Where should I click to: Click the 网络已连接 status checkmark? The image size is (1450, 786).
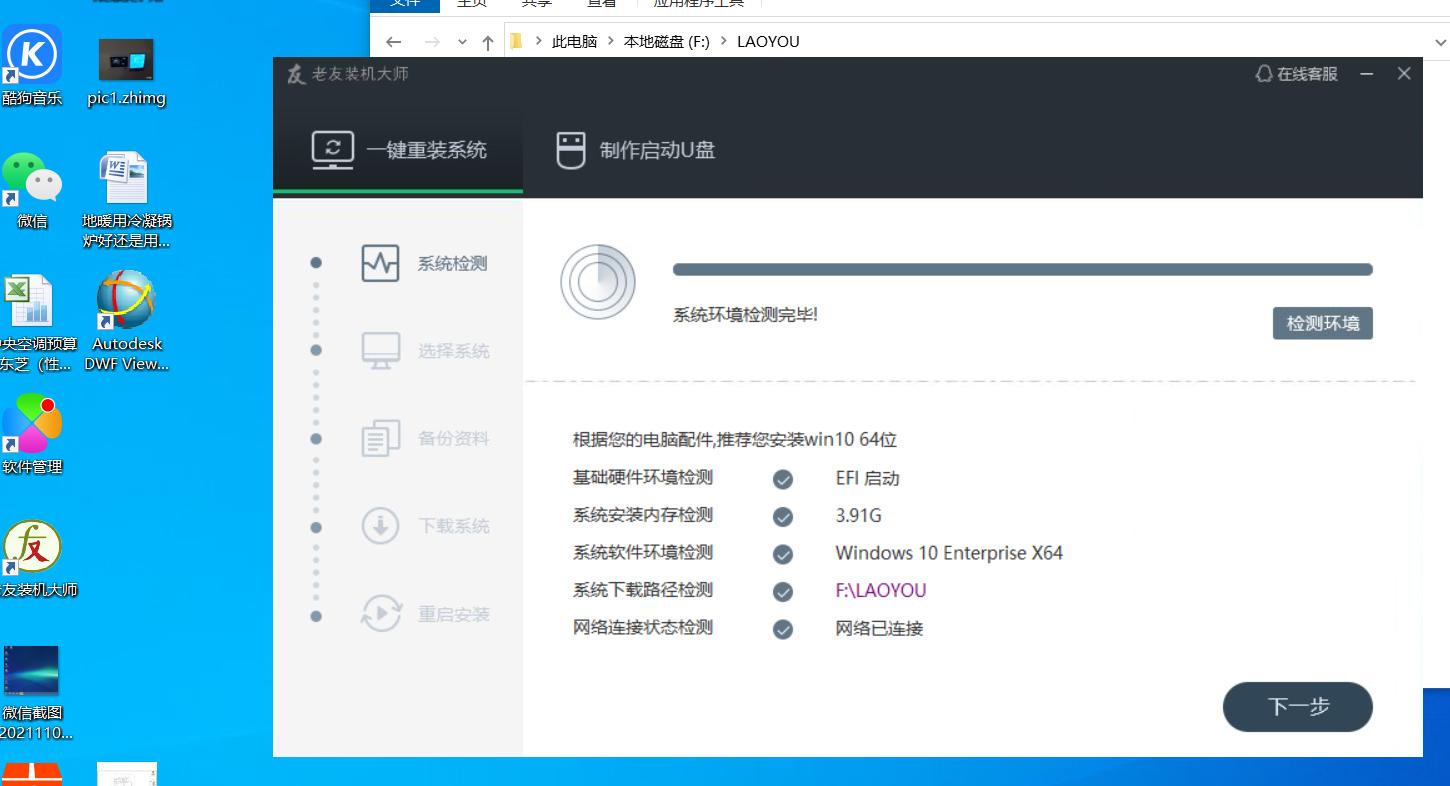(783, 629)
